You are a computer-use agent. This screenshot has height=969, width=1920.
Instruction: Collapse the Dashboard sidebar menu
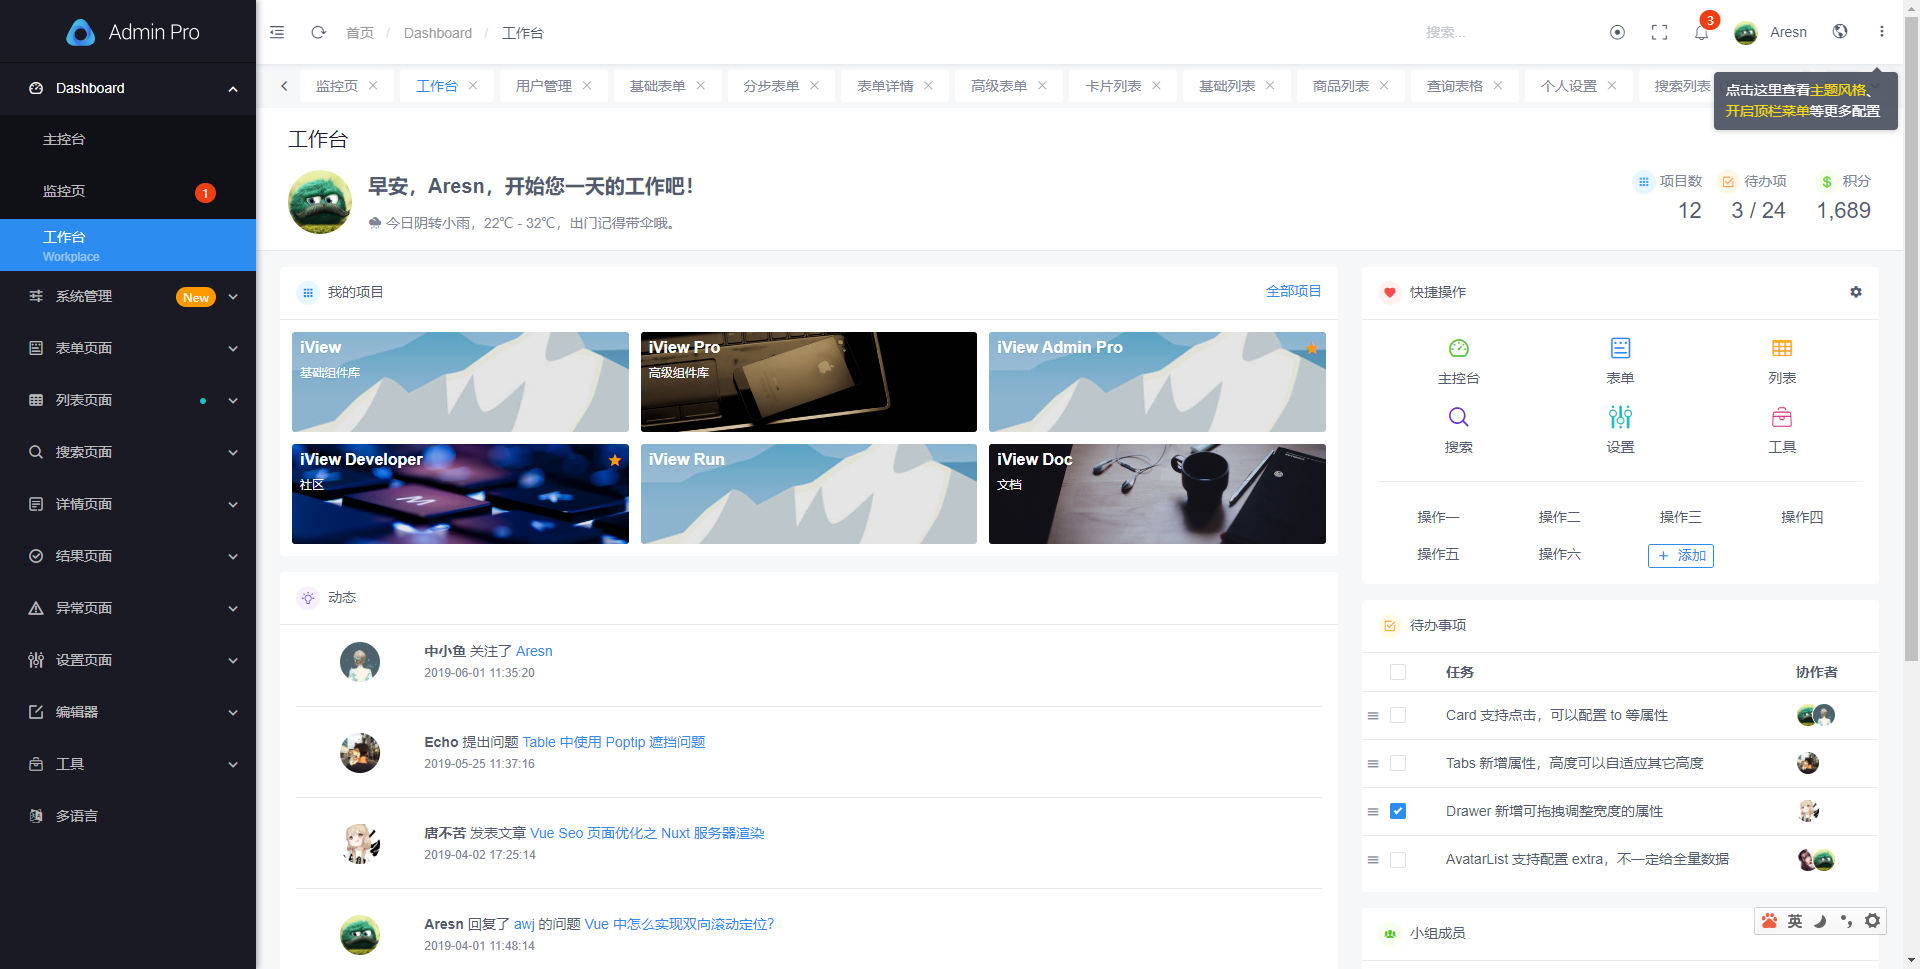pyautogui.click(x=128, y=88)
